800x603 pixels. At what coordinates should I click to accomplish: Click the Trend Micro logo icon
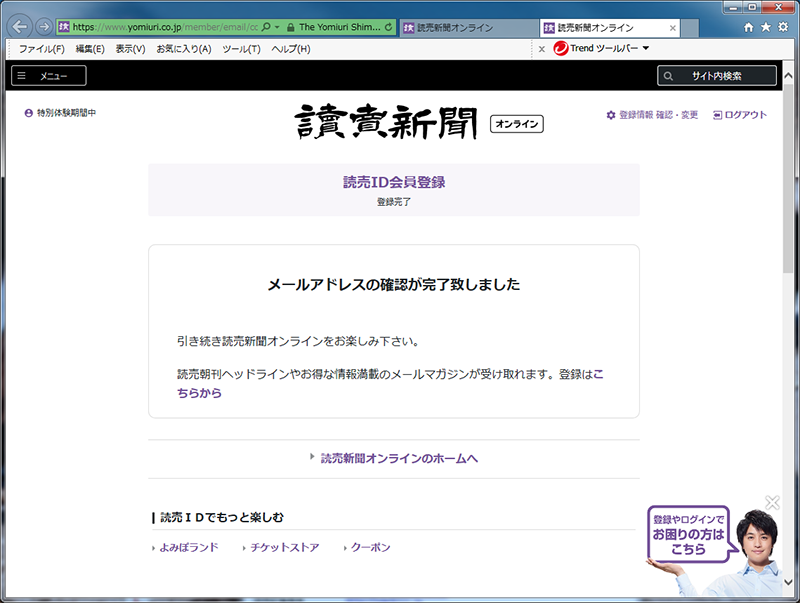[561, 48]
